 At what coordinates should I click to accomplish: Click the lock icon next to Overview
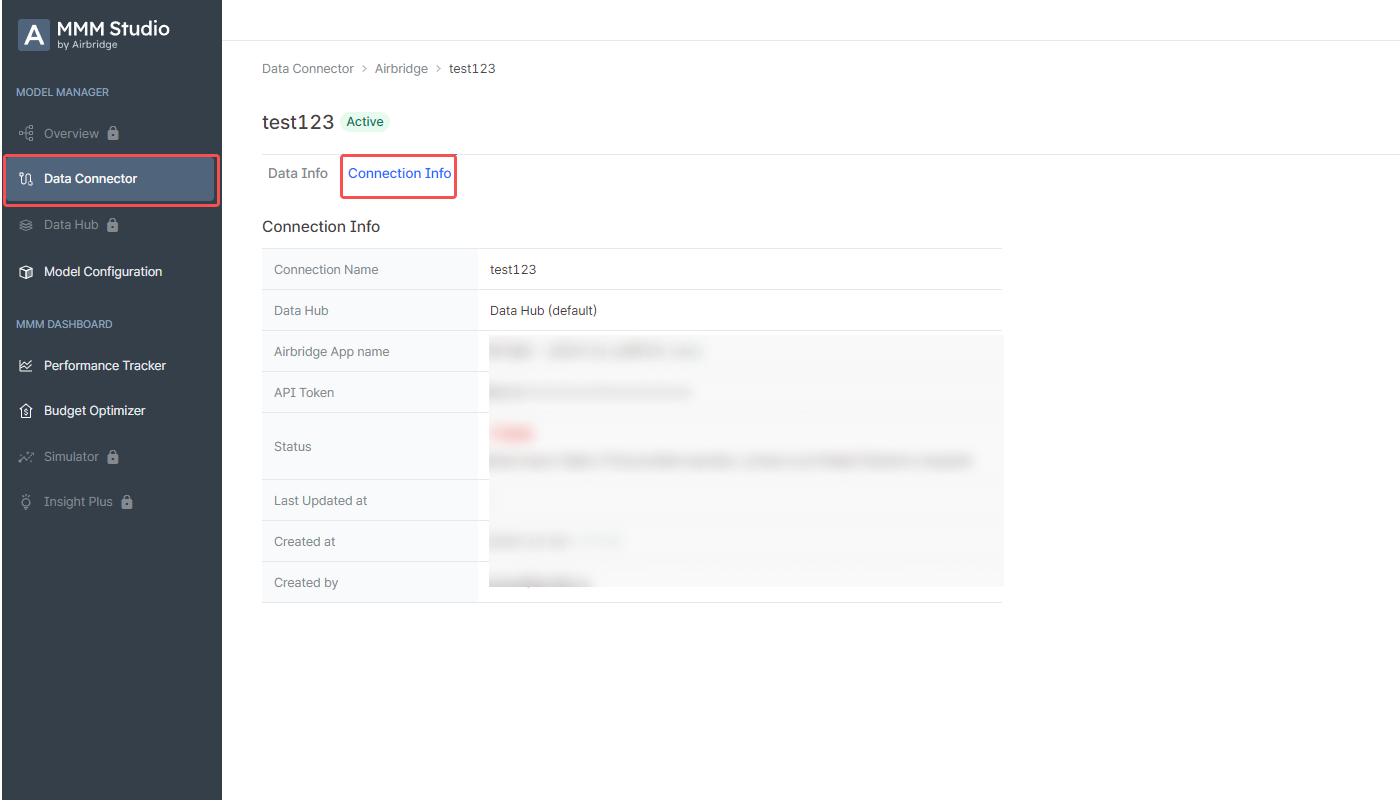113,133
